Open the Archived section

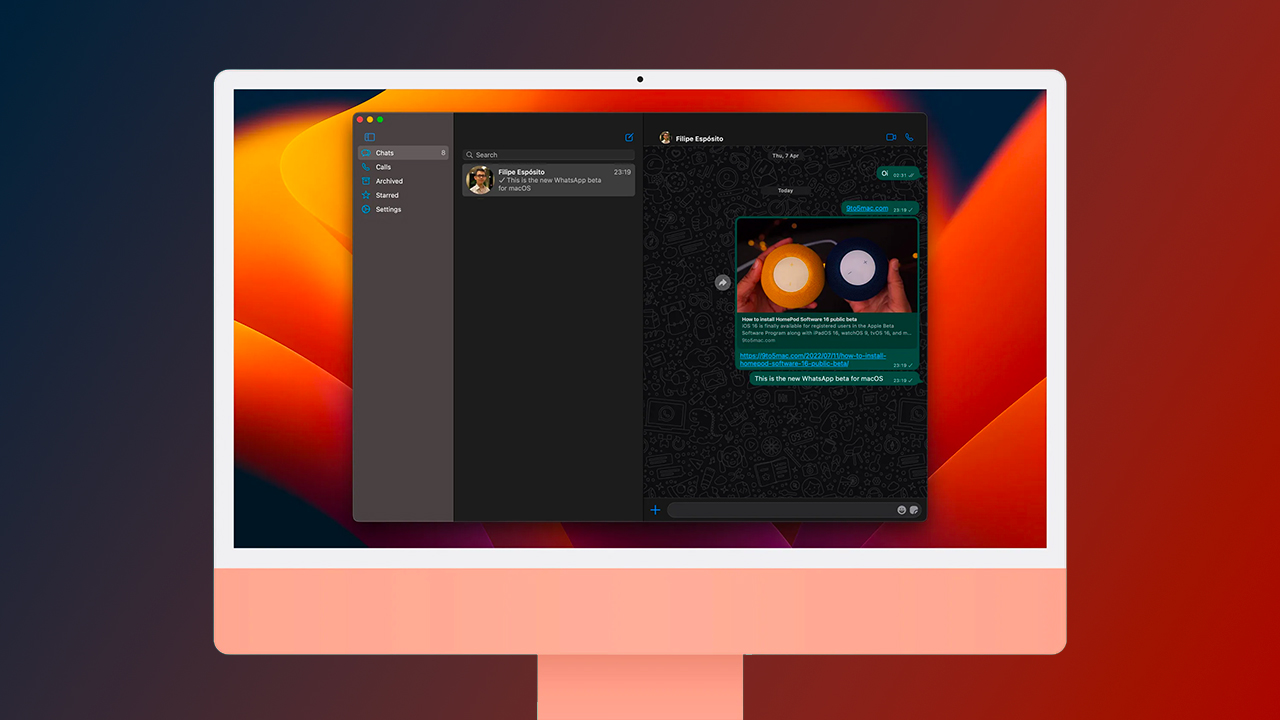pyautogui.click(x=403, y=181)
